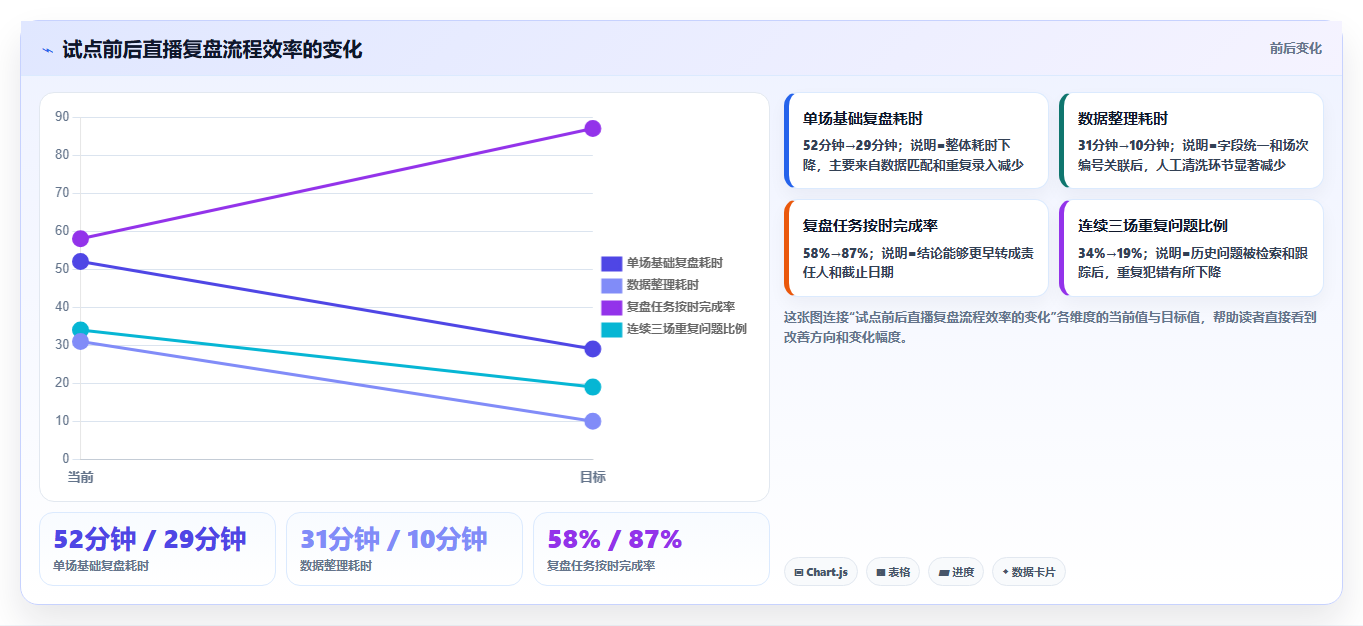Open the Chart.js tag pill

[x=821, y=572]
